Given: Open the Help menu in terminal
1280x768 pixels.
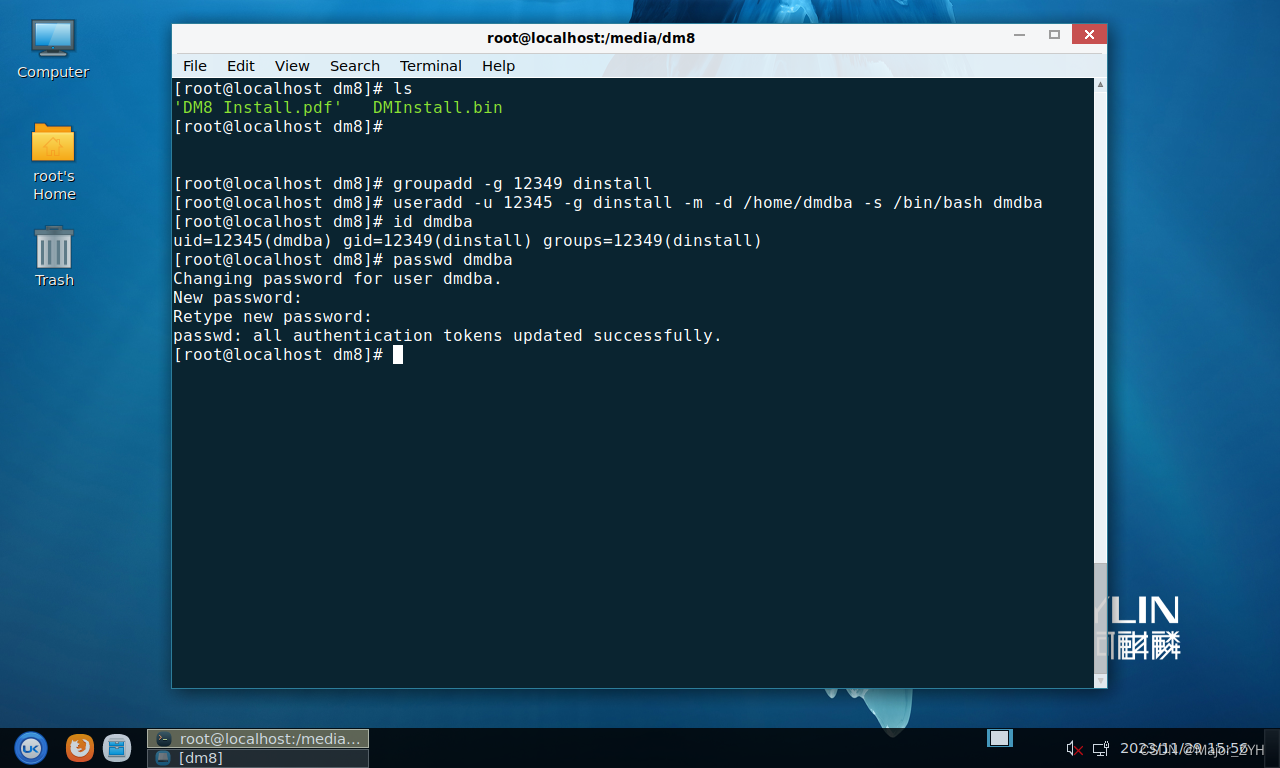Looking at the screenshot, I should [x=498, y=66].
